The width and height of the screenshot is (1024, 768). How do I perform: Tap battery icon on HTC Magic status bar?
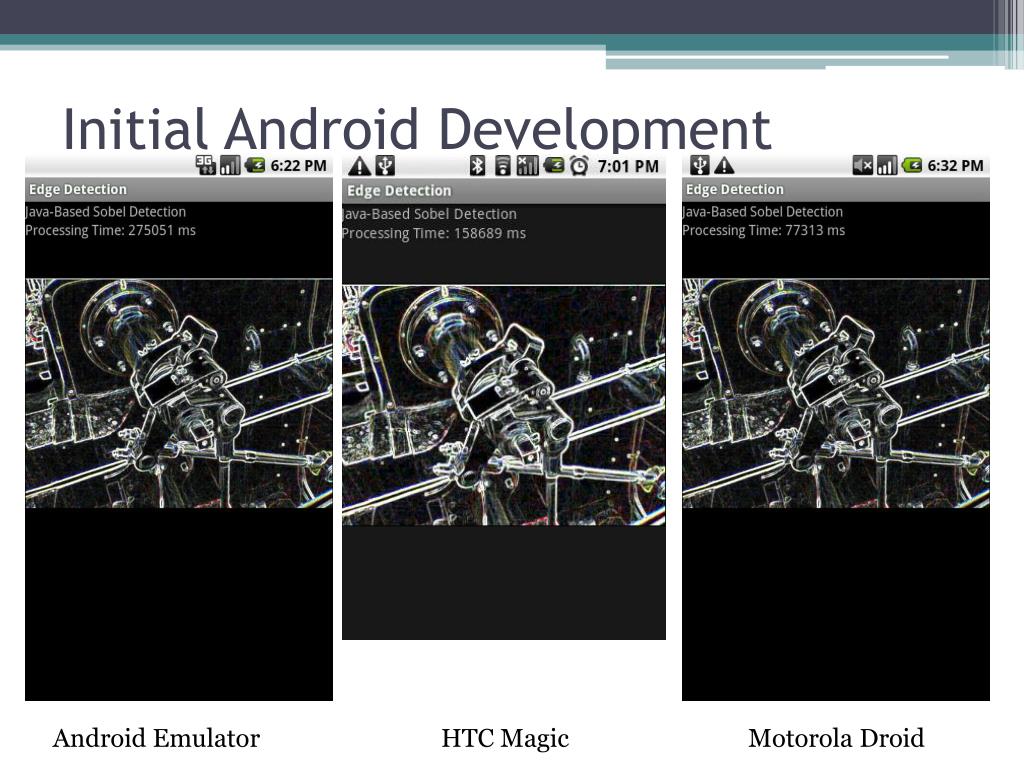click(x=554, y=166)
